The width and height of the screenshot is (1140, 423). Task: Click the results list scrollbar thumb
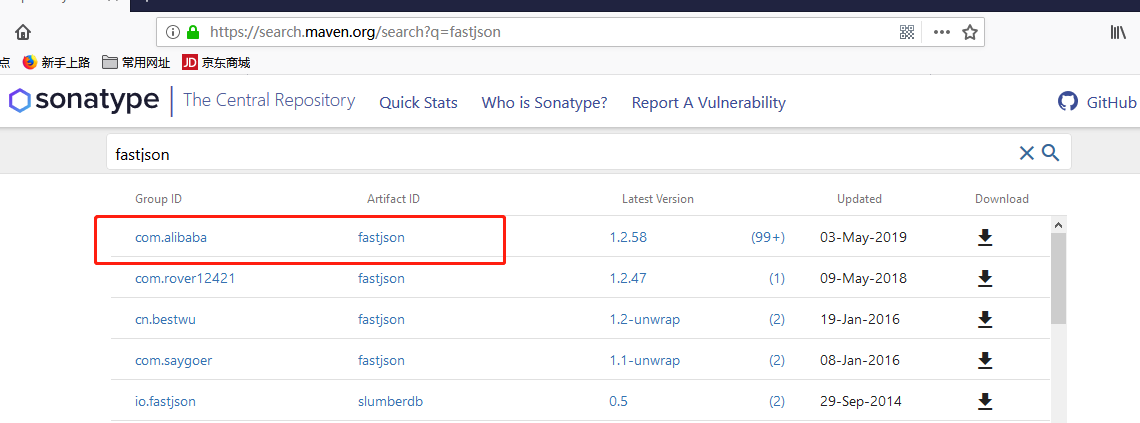point(1058,278)
